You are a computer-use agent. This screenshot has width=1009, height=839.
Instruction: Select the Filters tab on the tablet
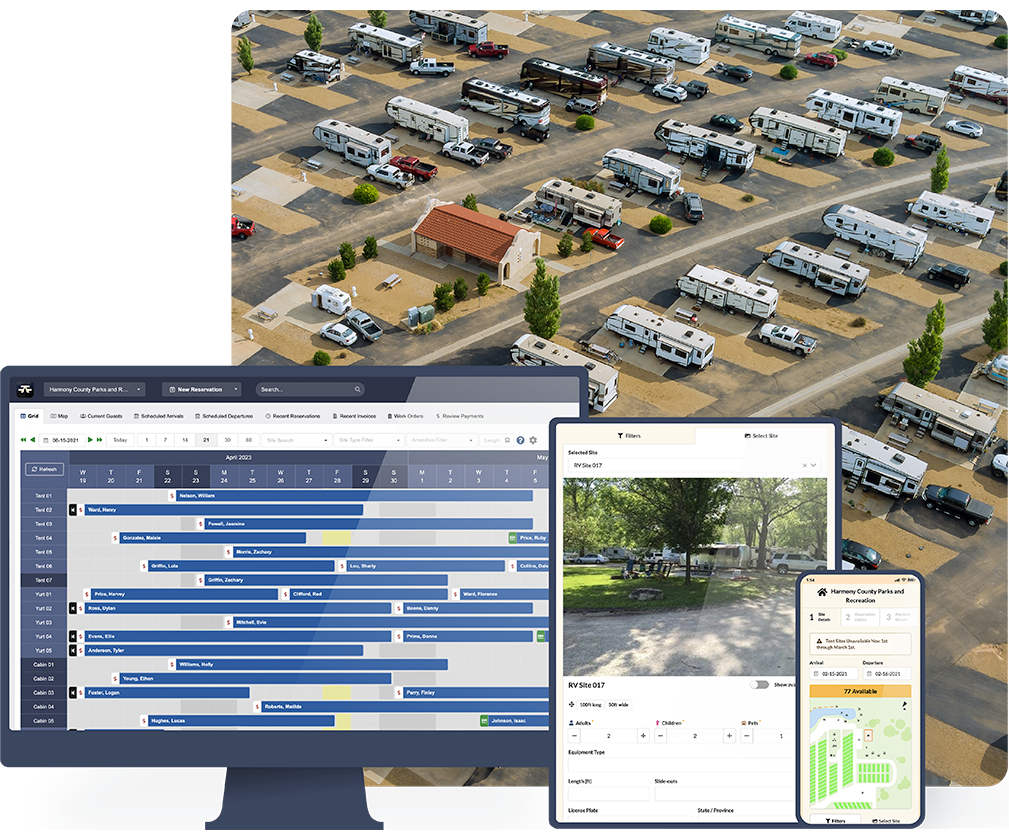[629, 436]
